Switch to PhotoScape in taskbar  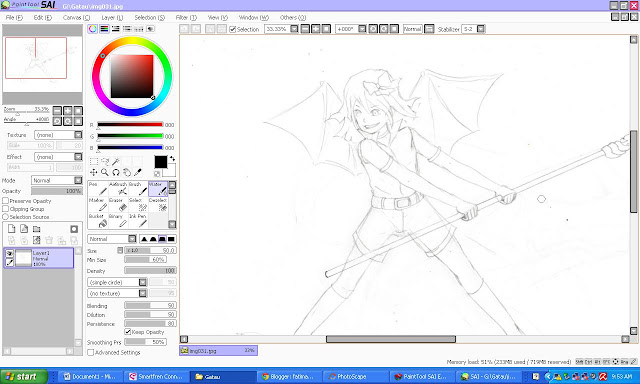[x=356, y=376]
